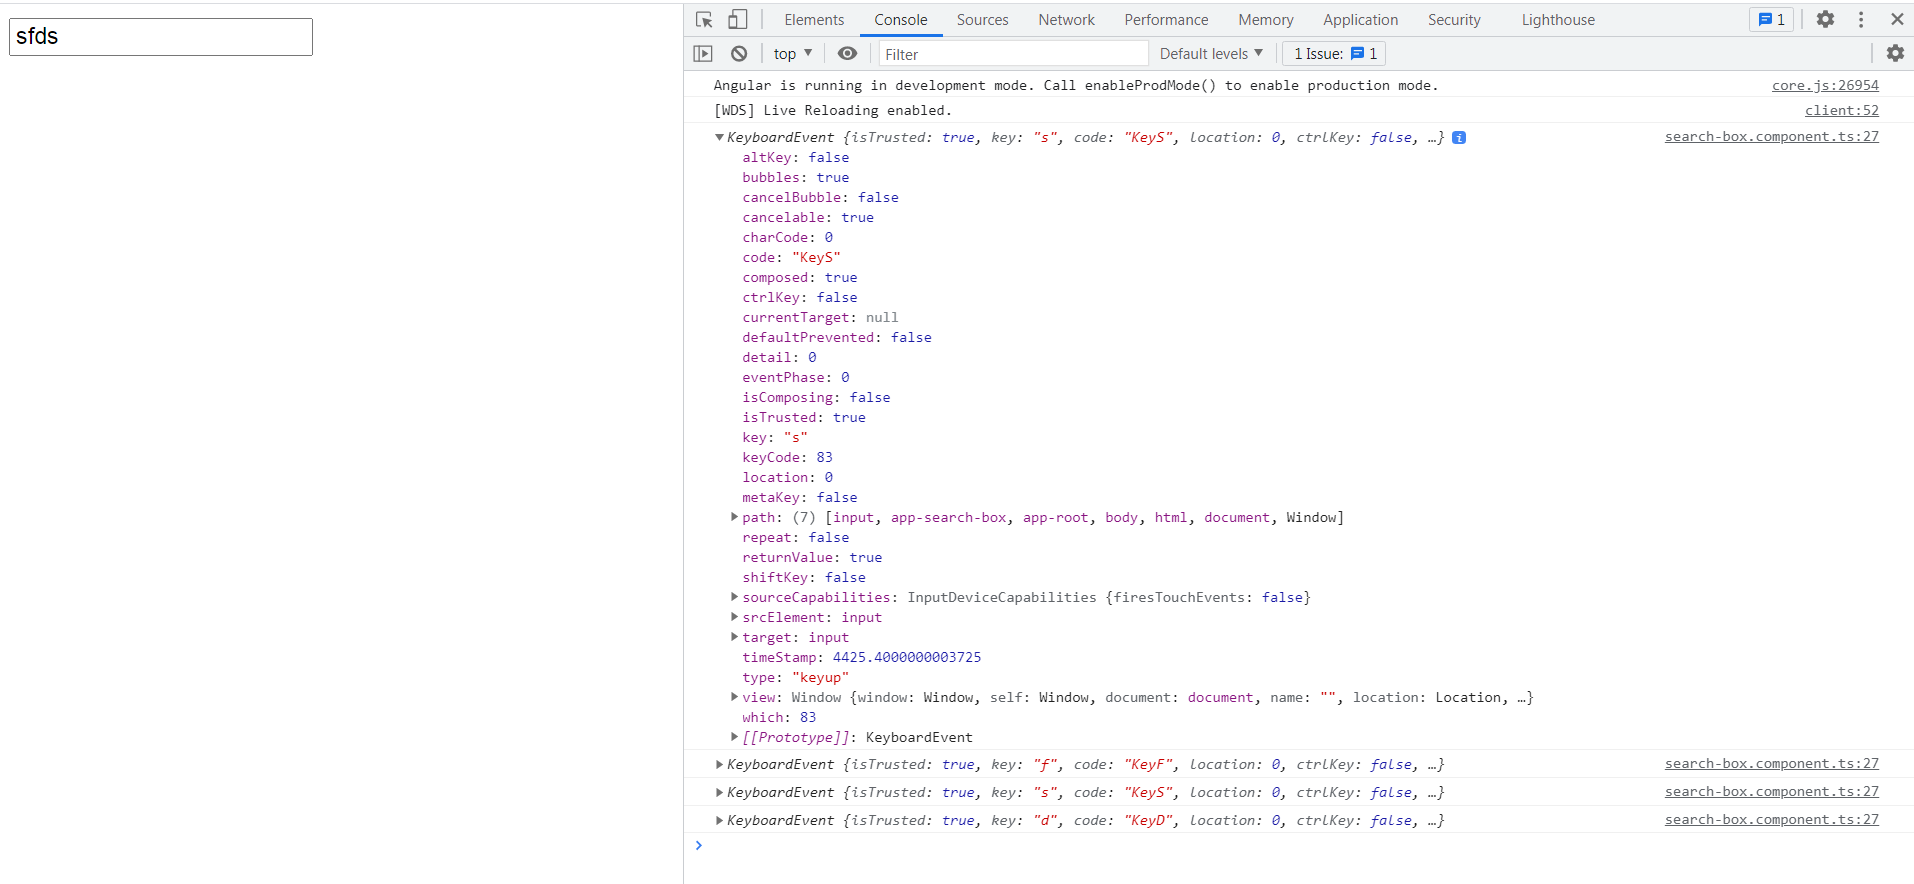Screen dimensions: 1914x884
Task: Toggle the device toolbar icon
Action: point(738,20)
